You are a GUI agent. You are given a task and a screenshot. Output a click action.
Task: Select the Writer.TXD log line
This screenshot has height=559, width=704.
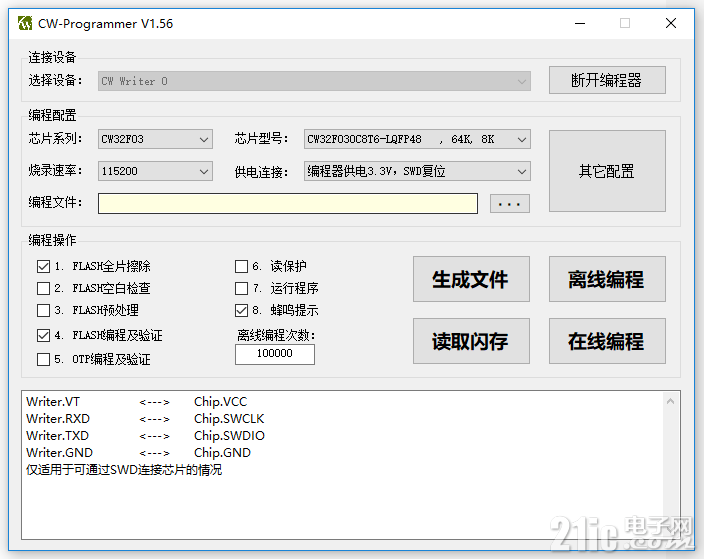[x=145, y=436]
